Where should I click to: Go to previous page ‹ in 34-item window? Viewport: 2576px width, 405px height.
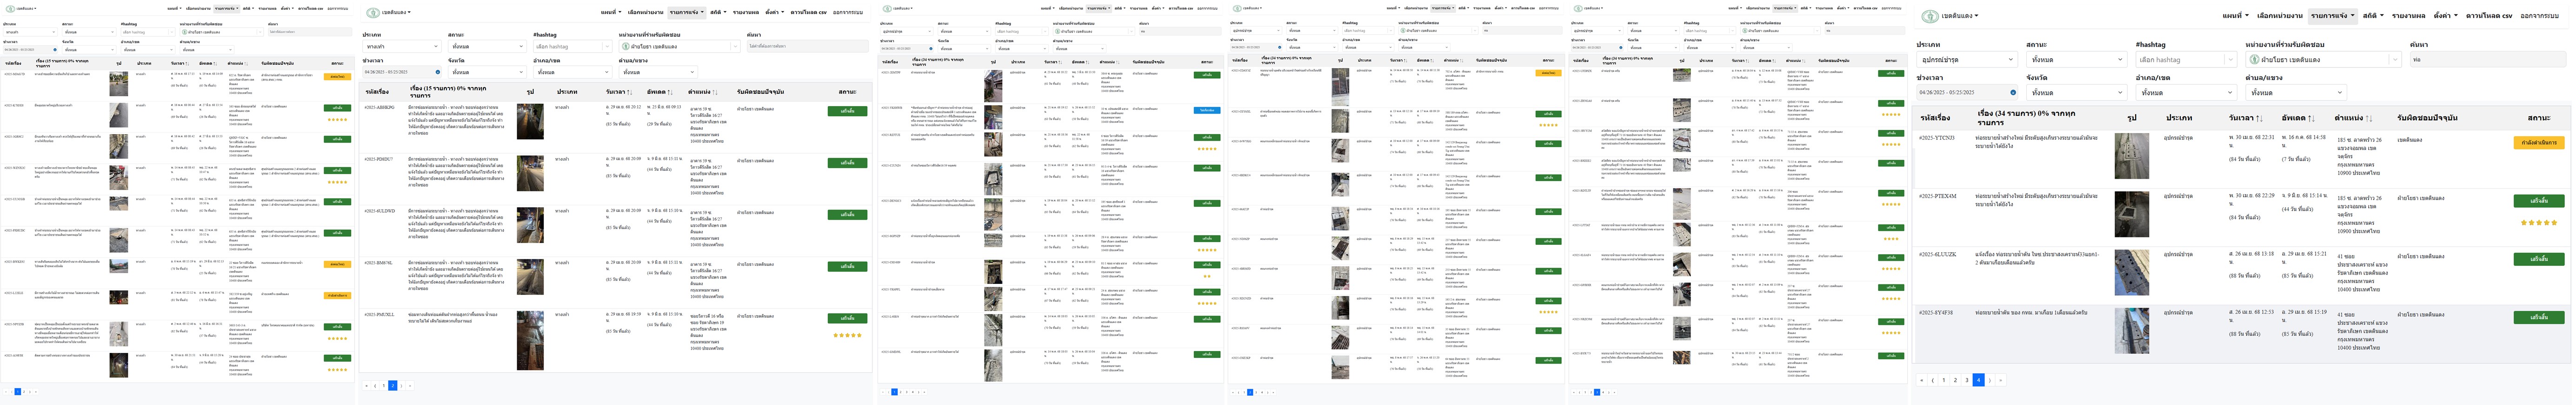1932,380
